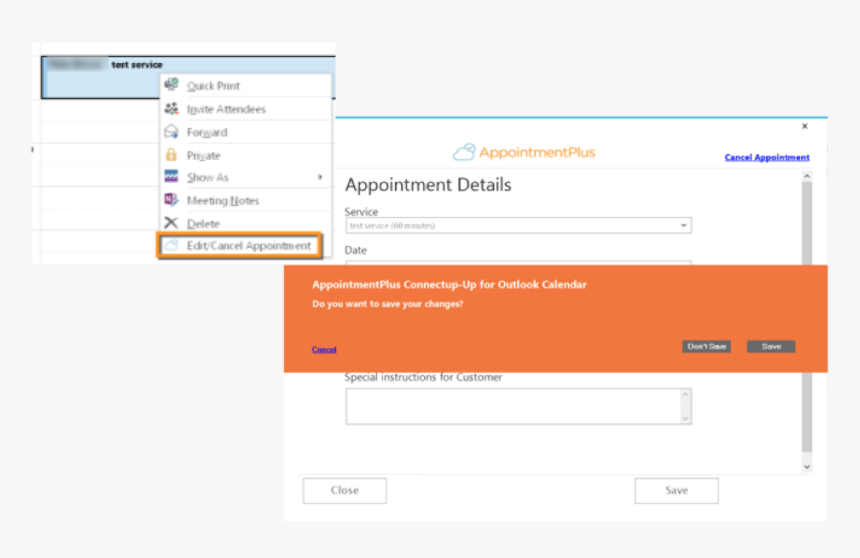Click the Don't Save button
The width and height of the screenshot is (860, 558).
pos(706,346)
